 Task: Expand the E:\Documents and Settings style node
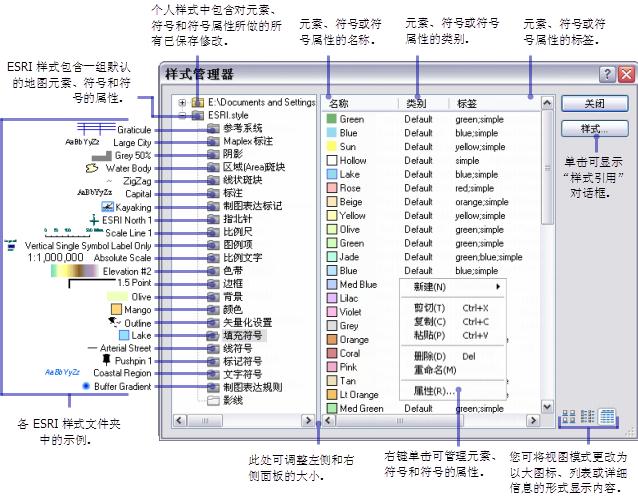(x=183, y=103)
